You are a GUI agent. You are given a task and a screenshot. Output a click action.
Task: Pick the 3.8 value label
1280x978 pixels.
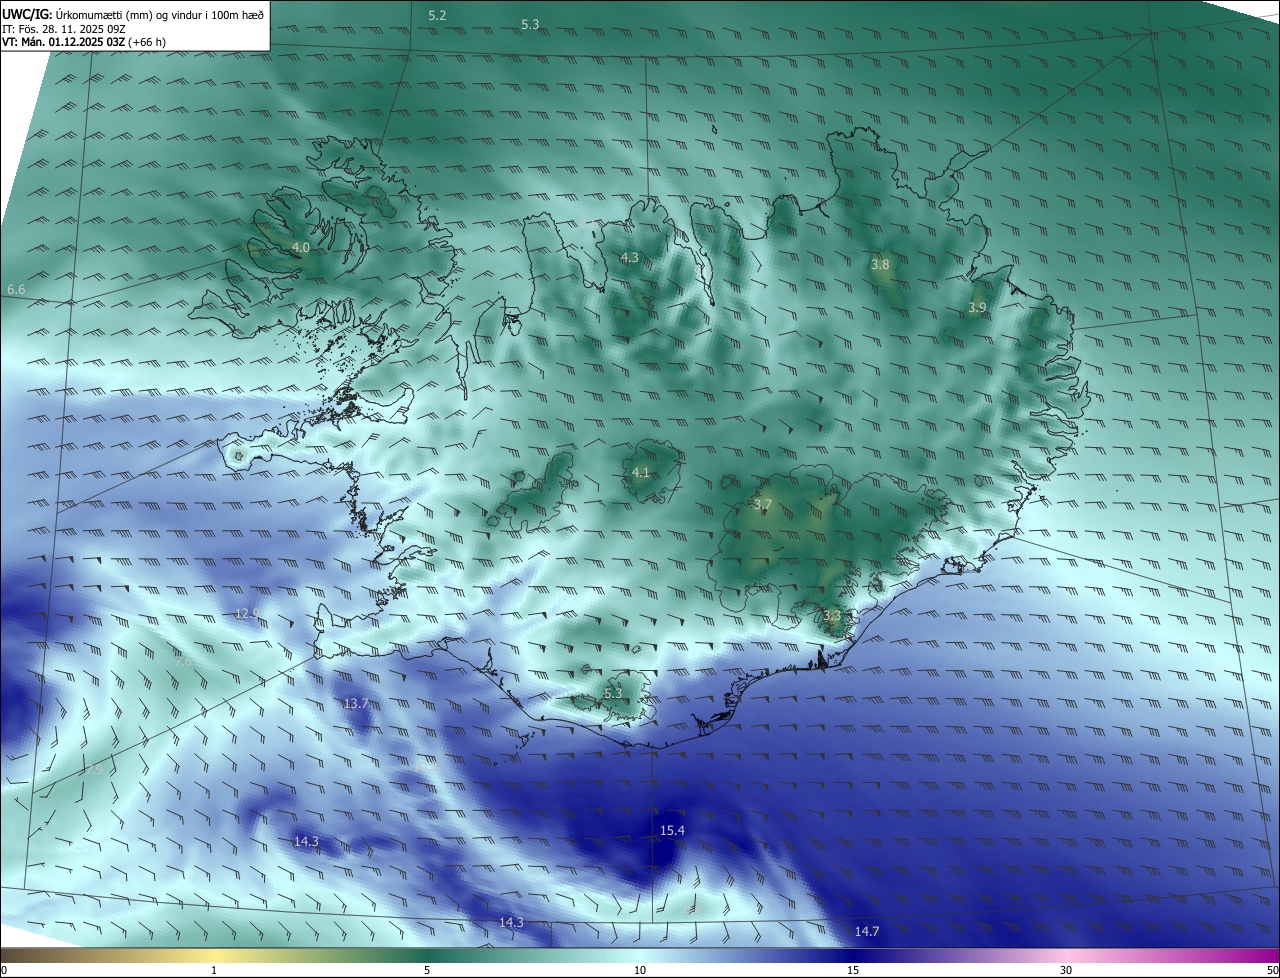click(880, 264)
